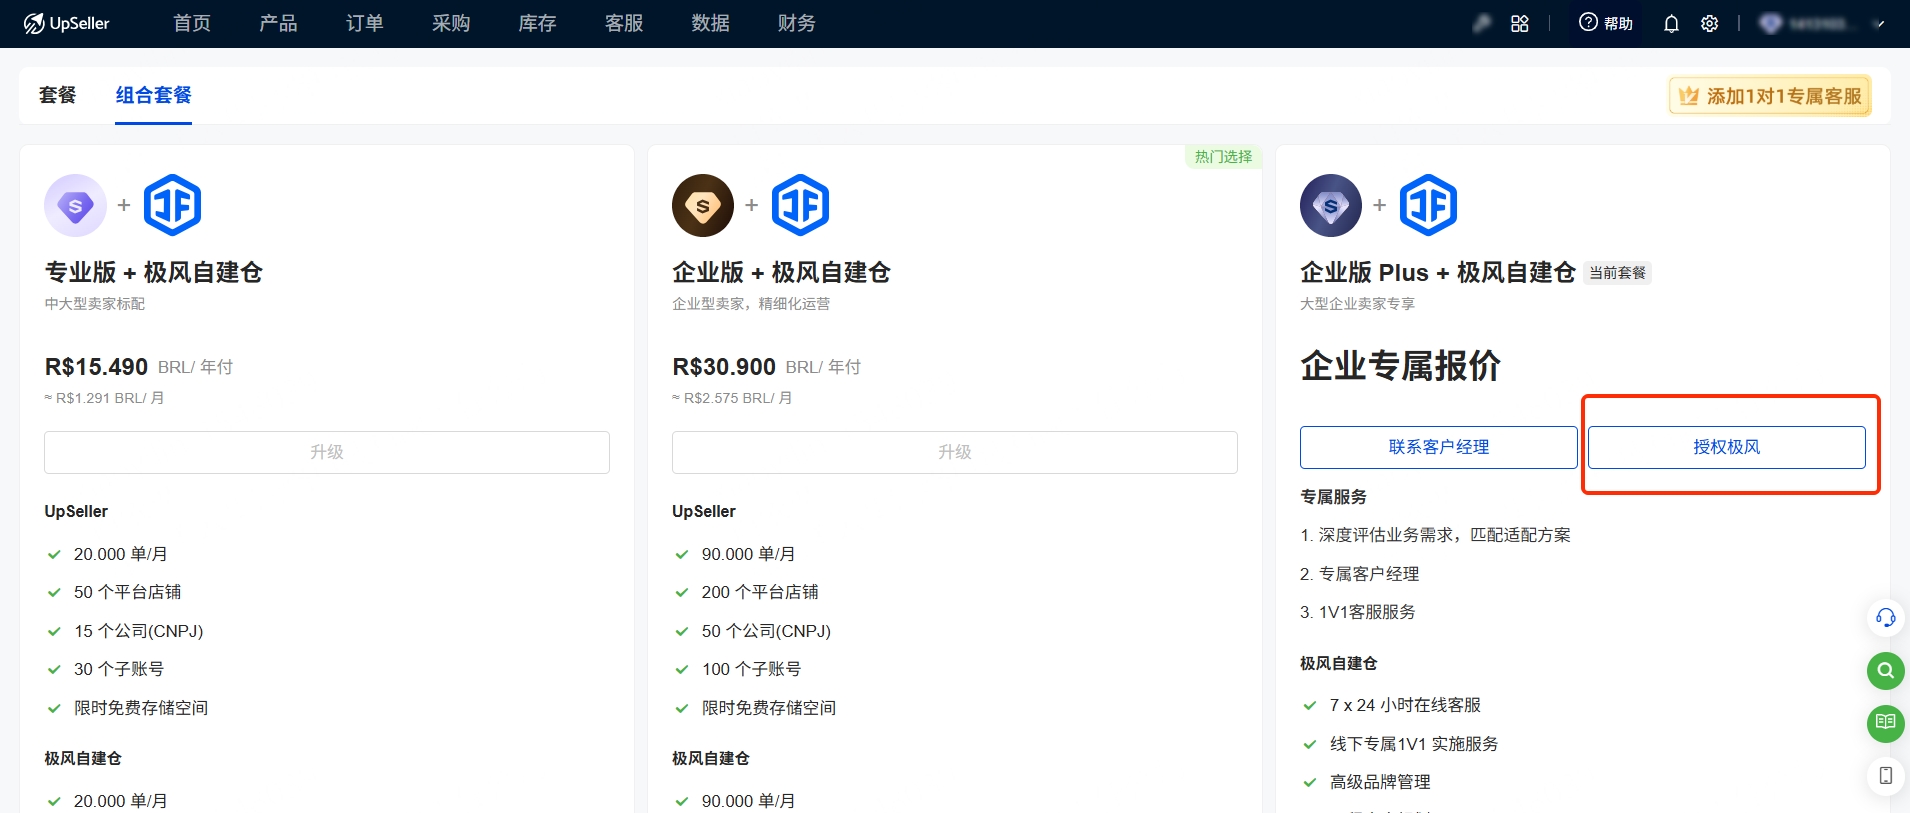Click the 当前套餐 badge
This screenshot has height=813, width=1910.
[1617, 273]
